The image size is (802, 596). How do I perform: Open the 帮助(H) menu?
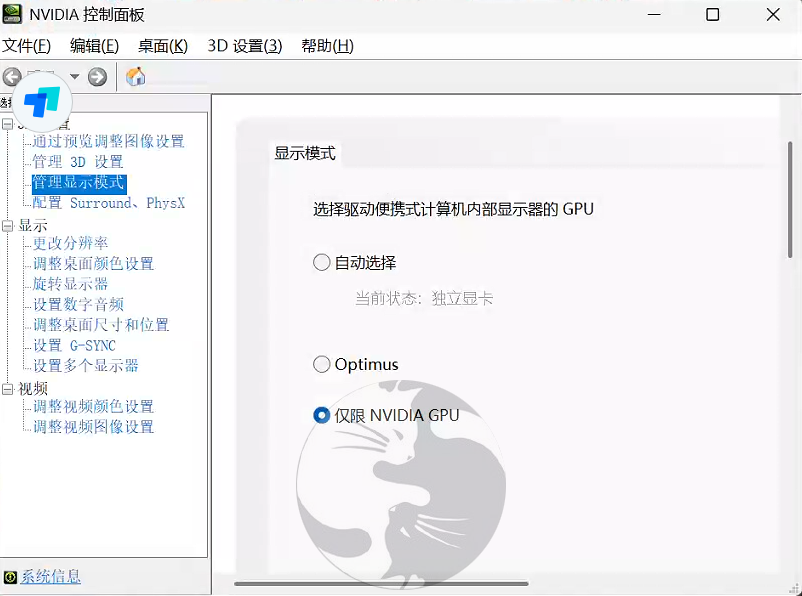(327, 46)
